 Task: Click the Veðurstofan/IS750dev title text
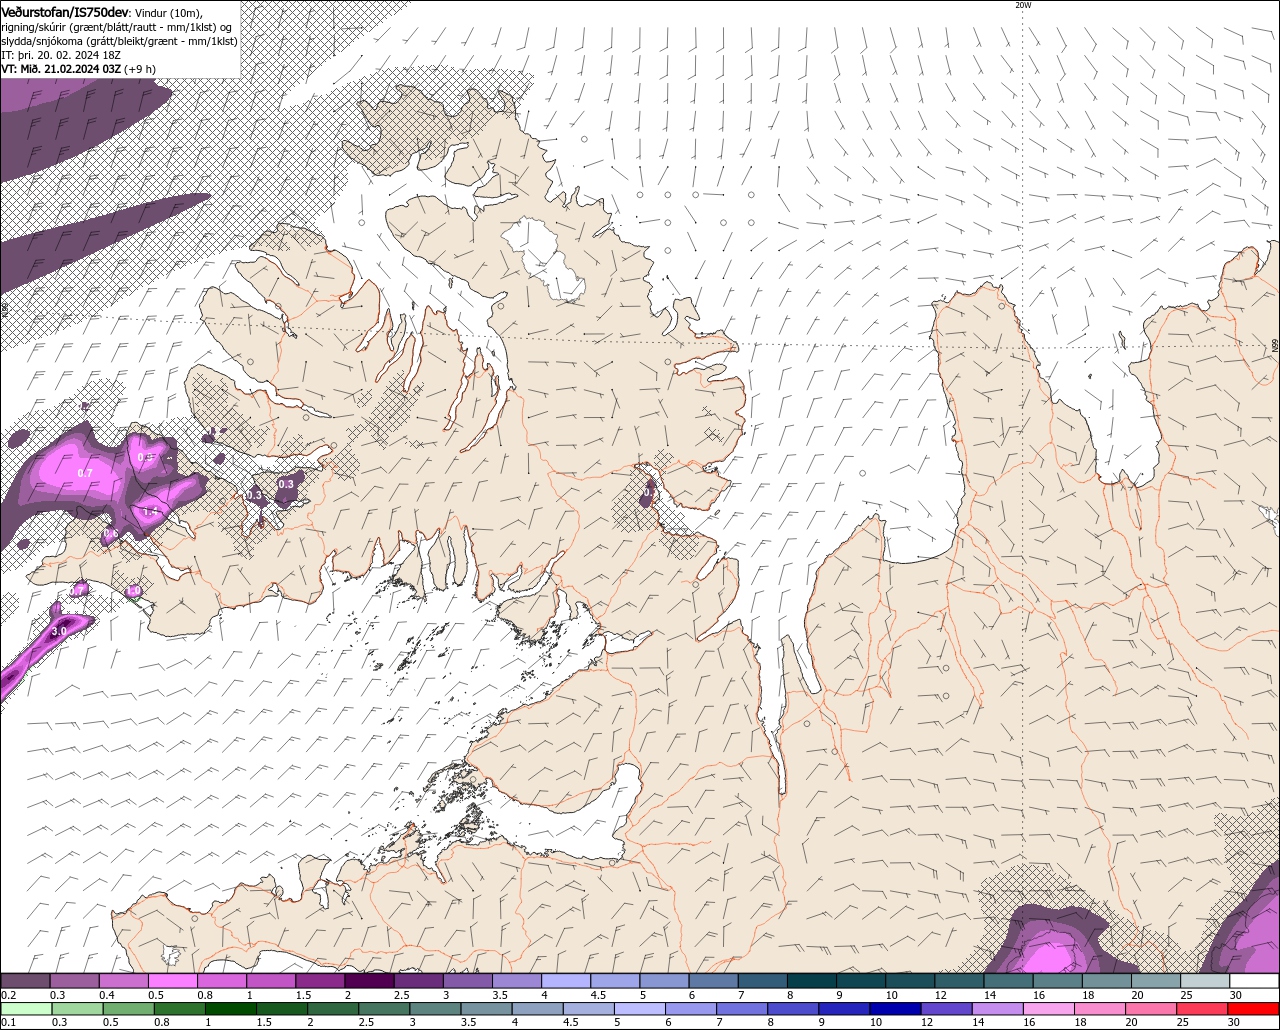tap(65, 12)
